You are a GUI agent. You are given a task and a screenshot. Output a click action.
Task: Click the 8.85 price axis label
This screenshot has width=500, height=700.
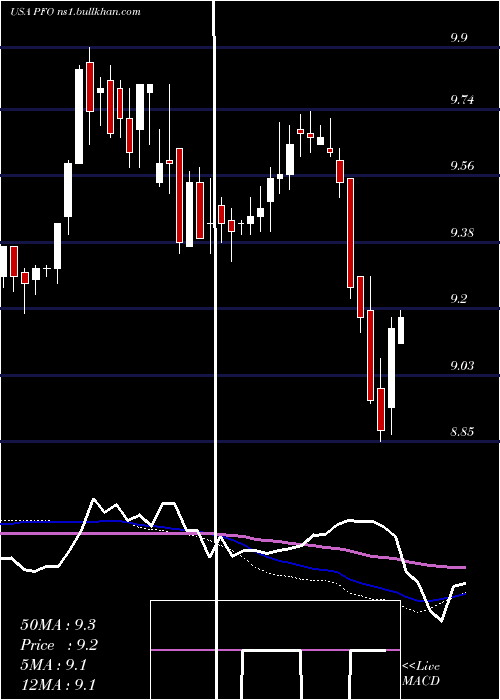click(462, 432)
